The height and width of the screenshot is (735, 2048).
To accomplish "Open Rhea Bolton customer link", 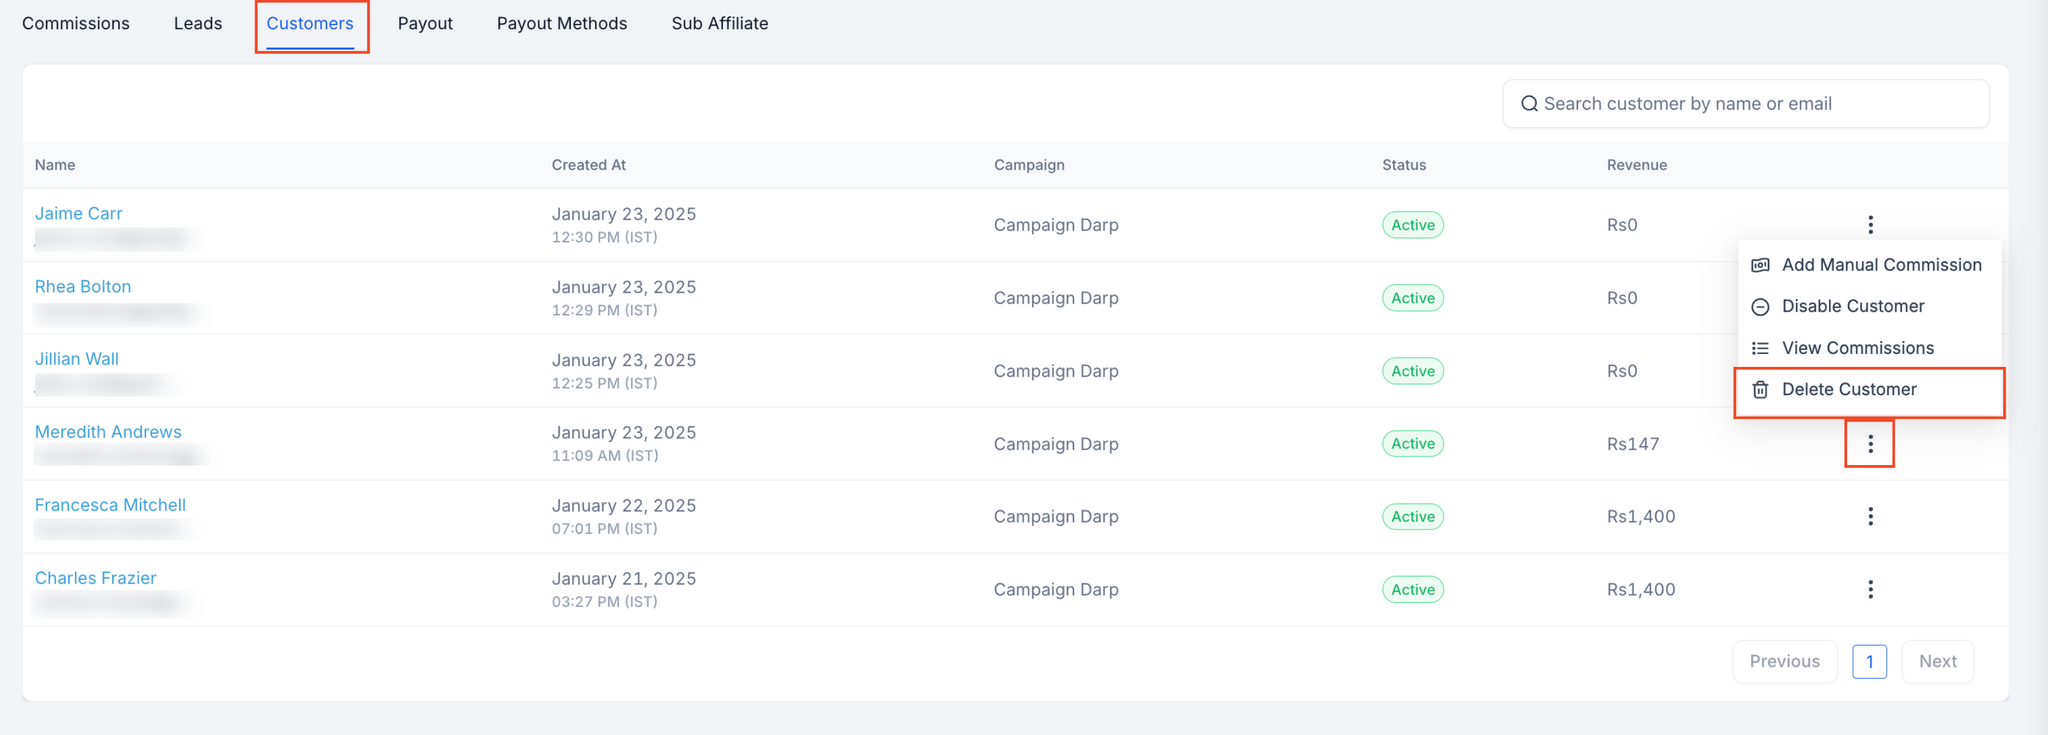I will (83, 286).
